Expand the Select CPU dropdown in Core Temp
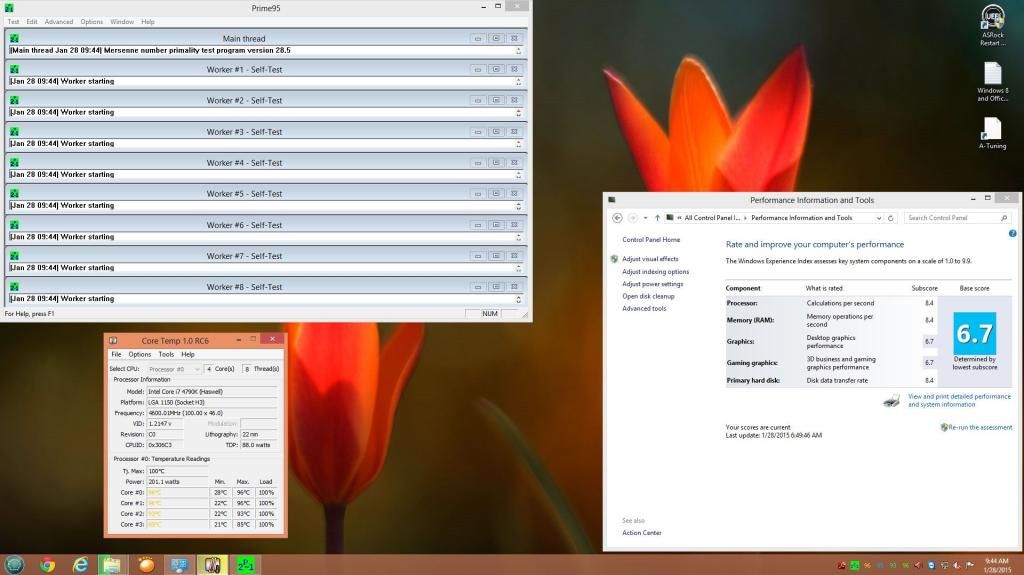The image size is (1024, 575). (x=196, y=369)
